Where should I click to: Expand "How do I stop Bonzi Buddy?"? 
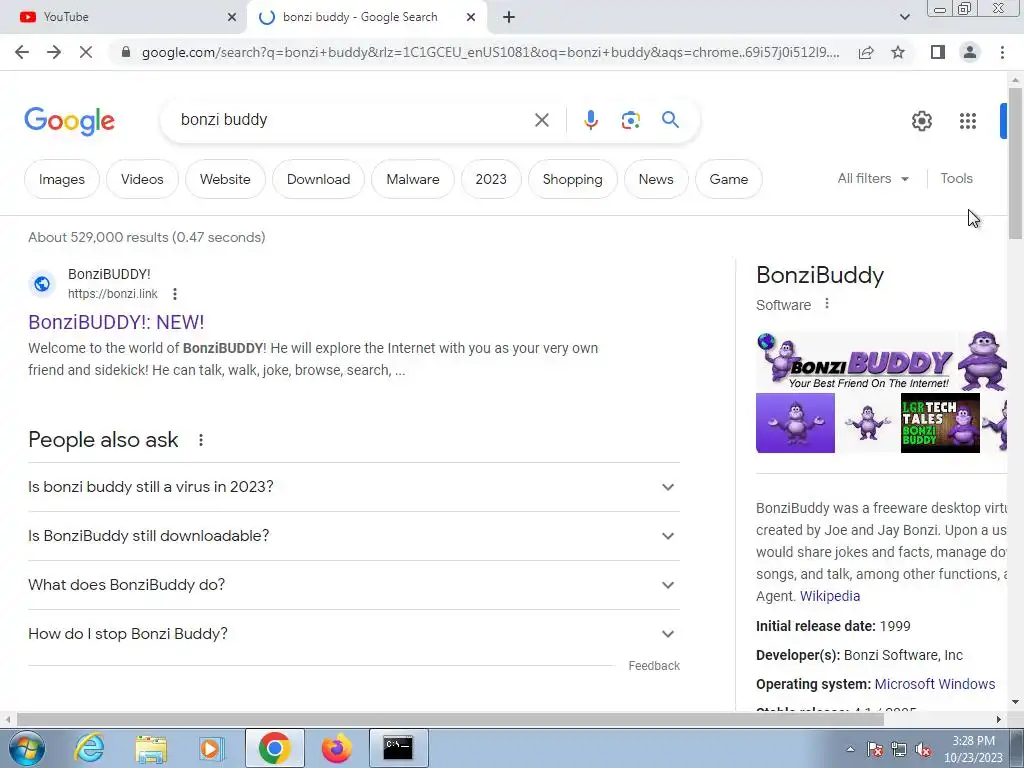coord(354,634)
